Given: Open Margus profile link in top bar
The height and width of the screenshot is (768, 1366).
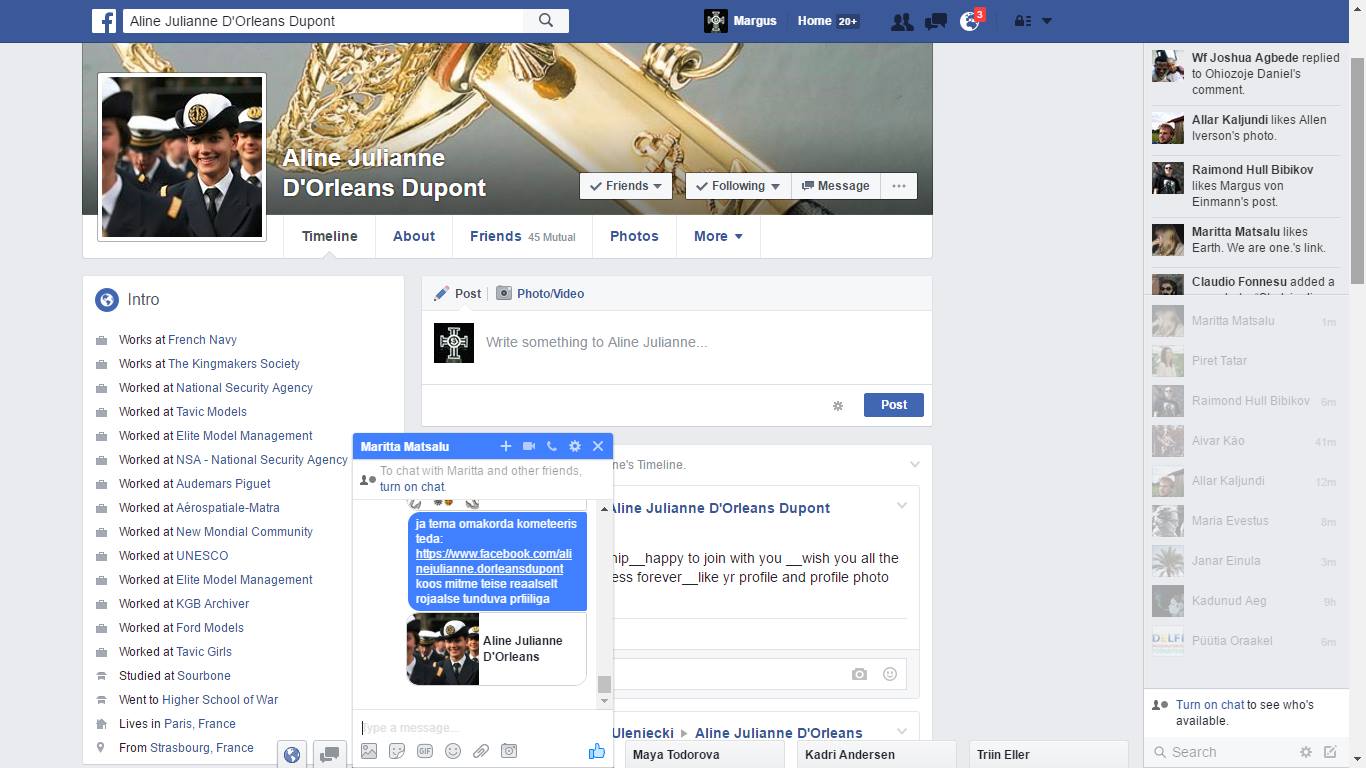Looking at the screenshot, I should click(x=741, y=21).
